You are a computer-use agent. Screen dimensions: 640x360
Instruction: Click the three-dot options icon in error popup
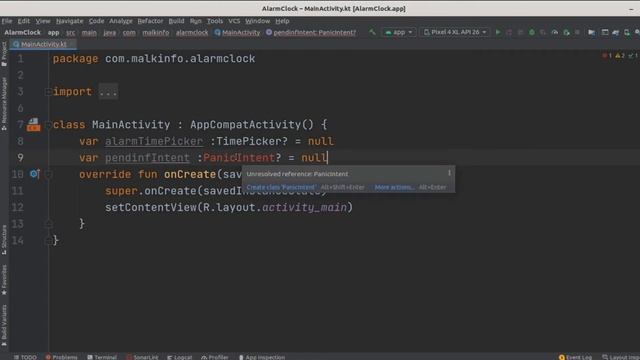pos(449,173)
